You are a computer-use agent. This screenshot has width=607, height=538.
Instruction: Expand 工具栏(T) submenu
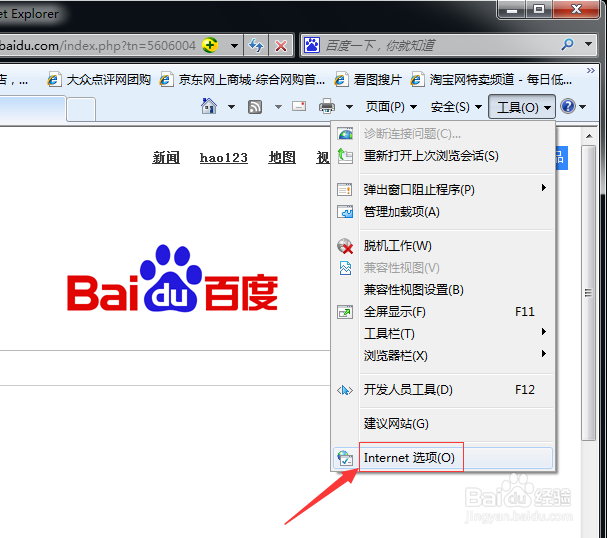click(x=443, y=334)
